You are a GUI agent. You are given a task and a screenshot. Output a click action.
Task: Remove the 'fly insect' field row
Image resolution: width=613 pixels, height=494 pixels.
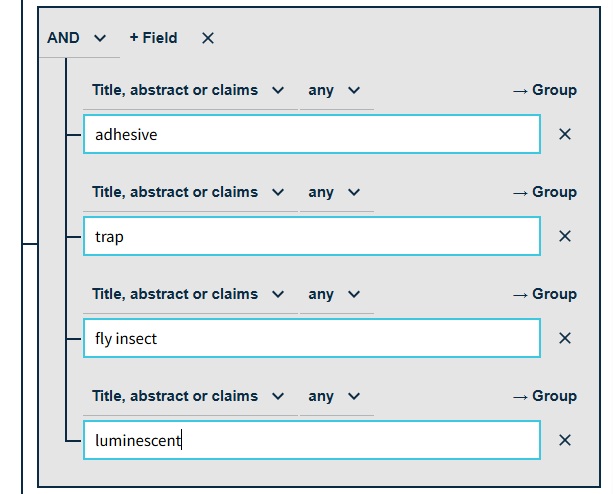(565, 338)
